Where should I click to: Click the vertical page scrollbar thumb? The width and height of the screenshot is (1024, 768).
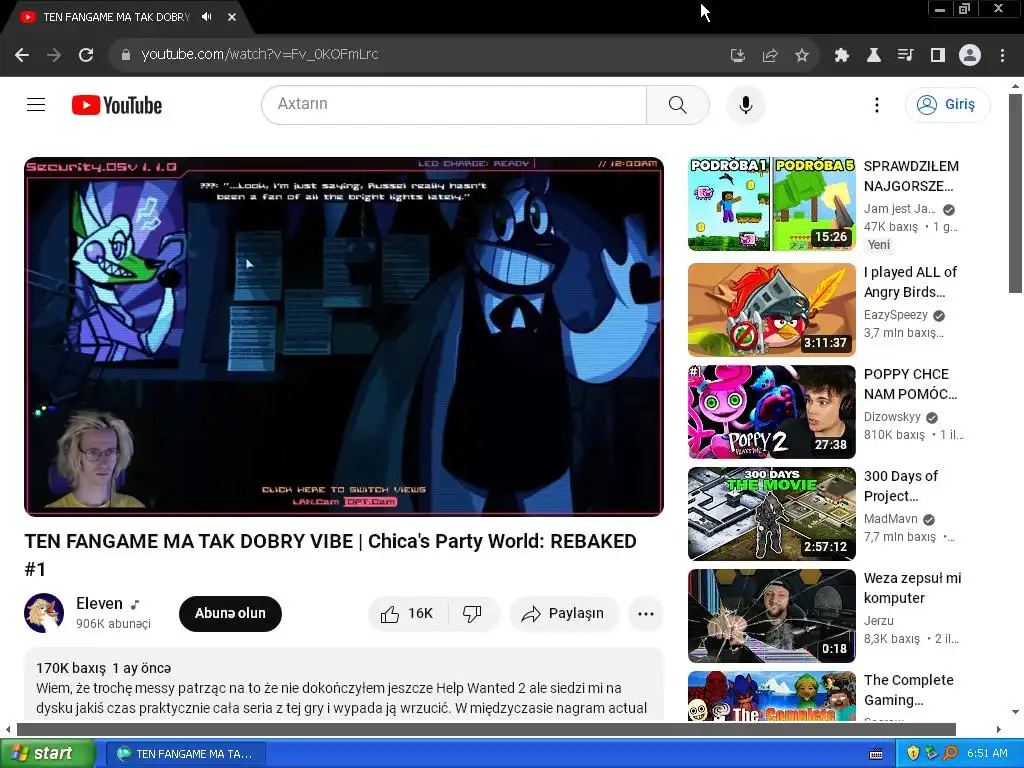1015,194
